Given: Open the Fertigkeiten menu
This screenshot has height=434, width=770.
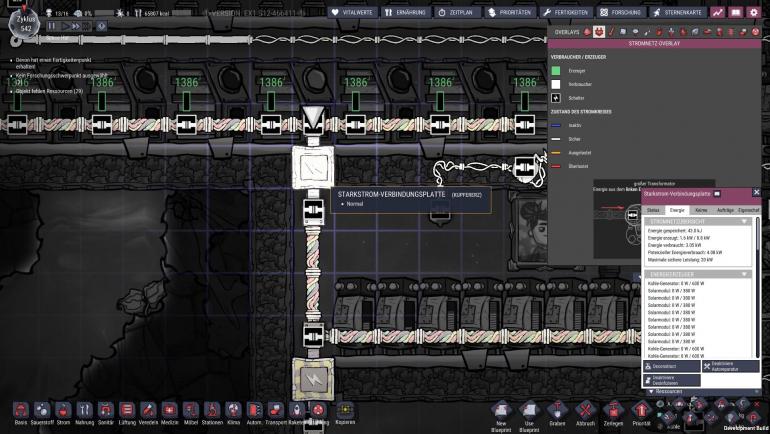Looking at the screenshot, I should [566, 12].
